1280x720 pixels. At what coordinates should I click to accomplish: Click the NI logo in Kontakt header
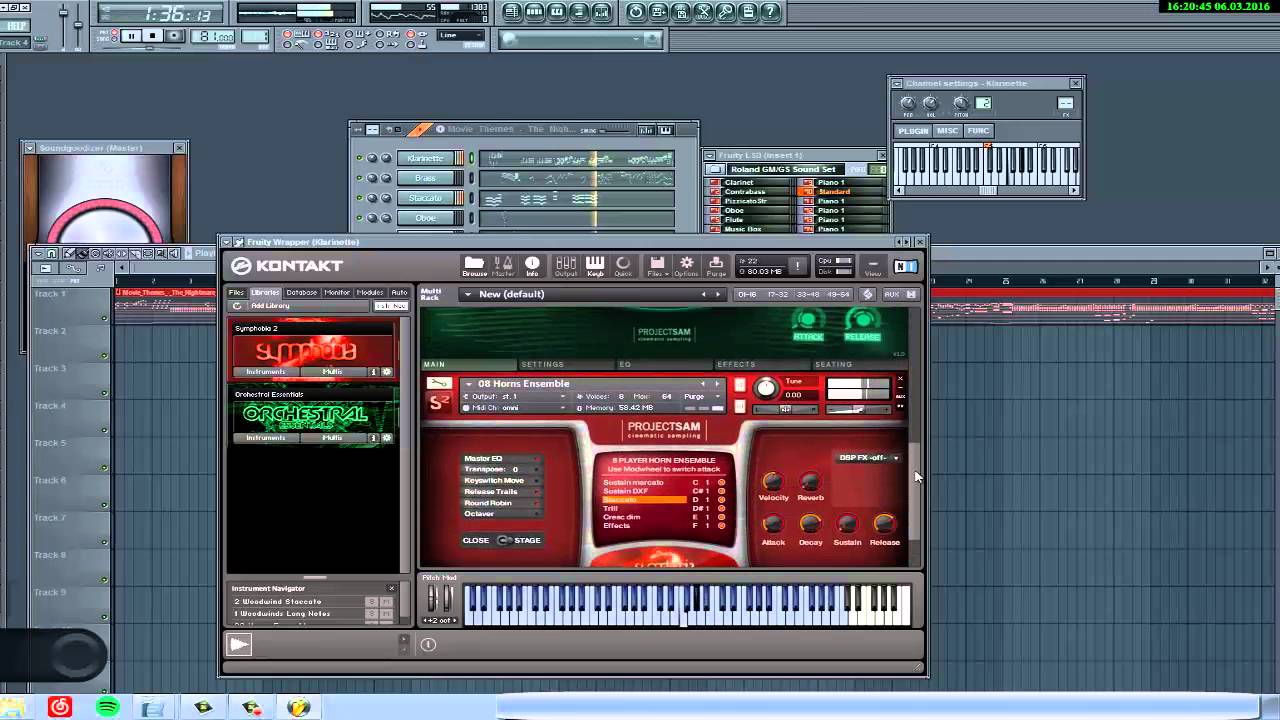tap(905, 266)
